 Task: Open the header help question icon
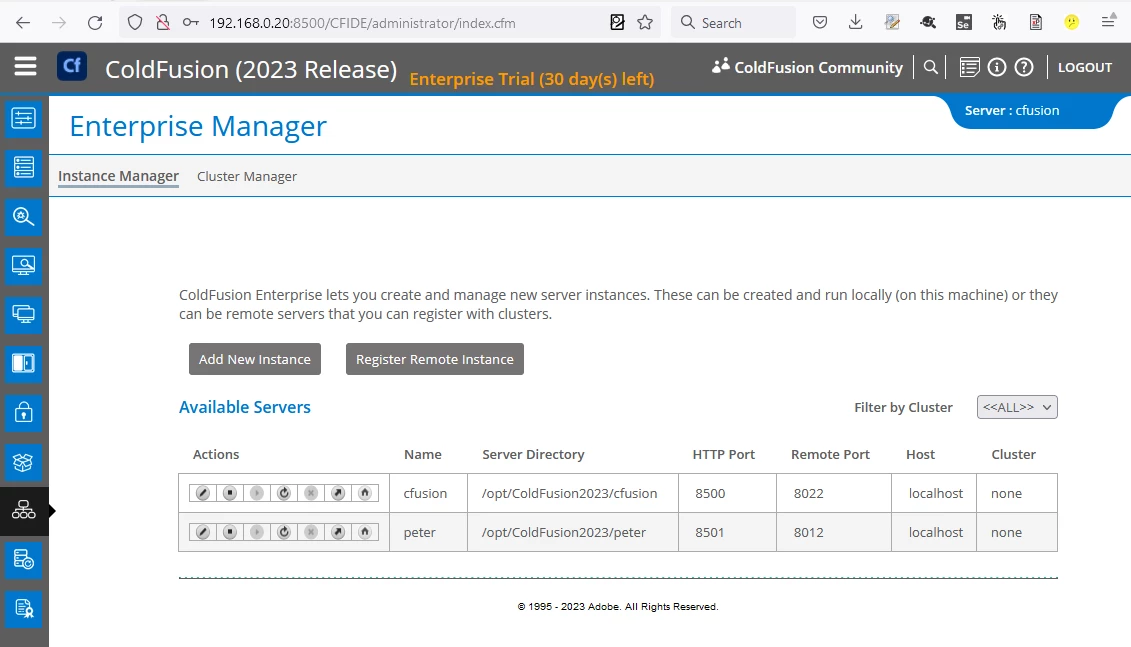(x=1024, y=67)
